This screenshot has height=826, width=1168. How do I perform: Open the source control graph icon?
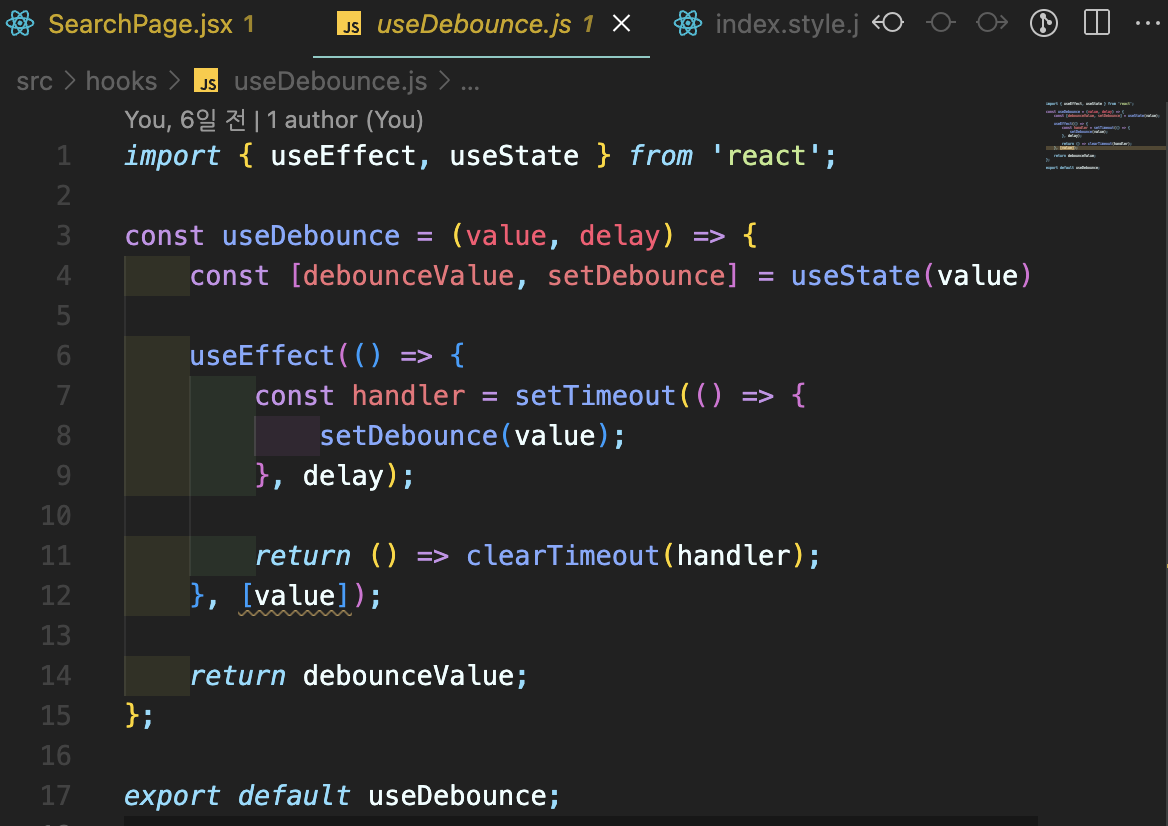coord(1044,24)
